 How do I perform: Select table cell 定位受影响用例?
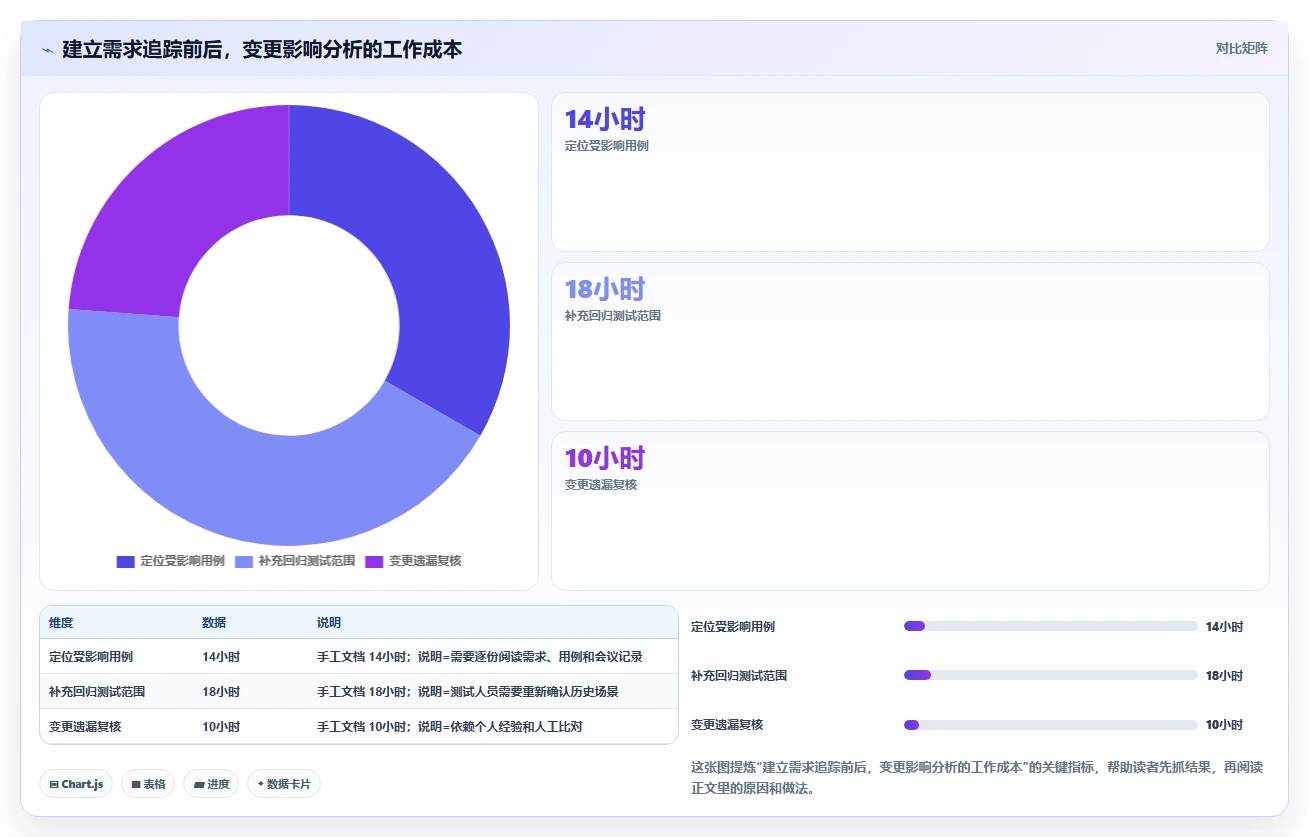91,657
